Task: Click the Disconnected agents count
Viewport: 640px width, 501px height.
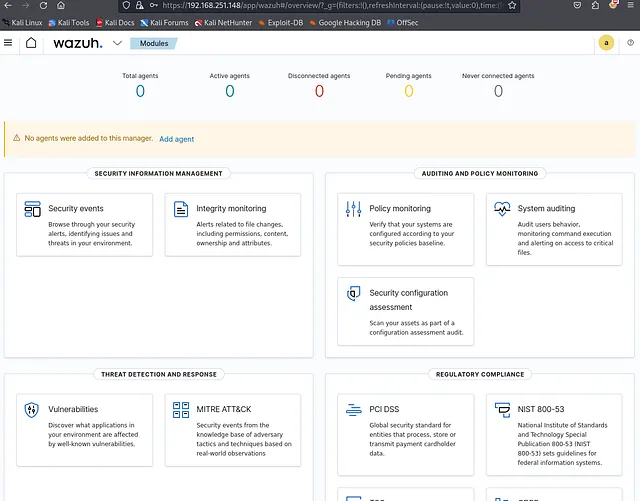Action: [x=319, y=91]
